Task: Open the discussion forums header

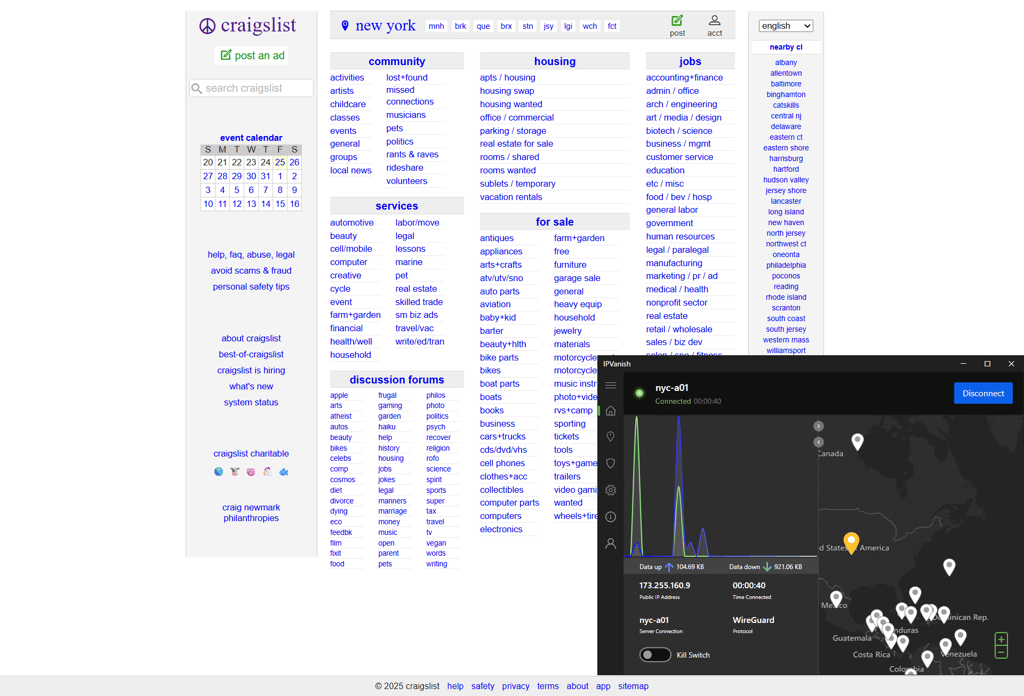Action: coord(396,380)
